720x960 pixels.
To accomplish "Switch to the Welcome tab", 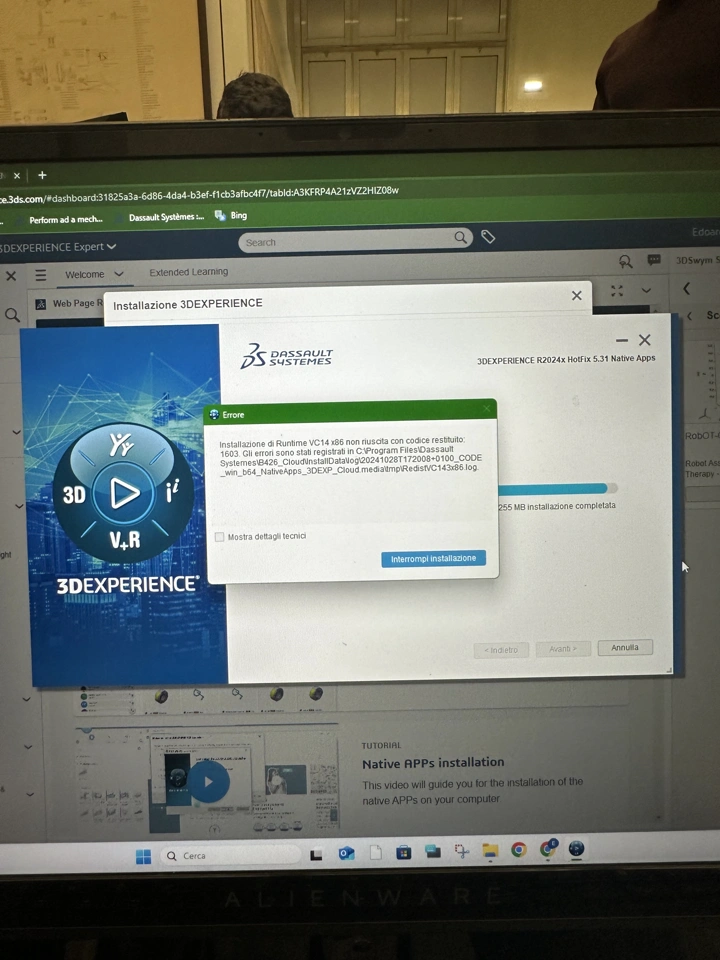I will click(84, 275).
